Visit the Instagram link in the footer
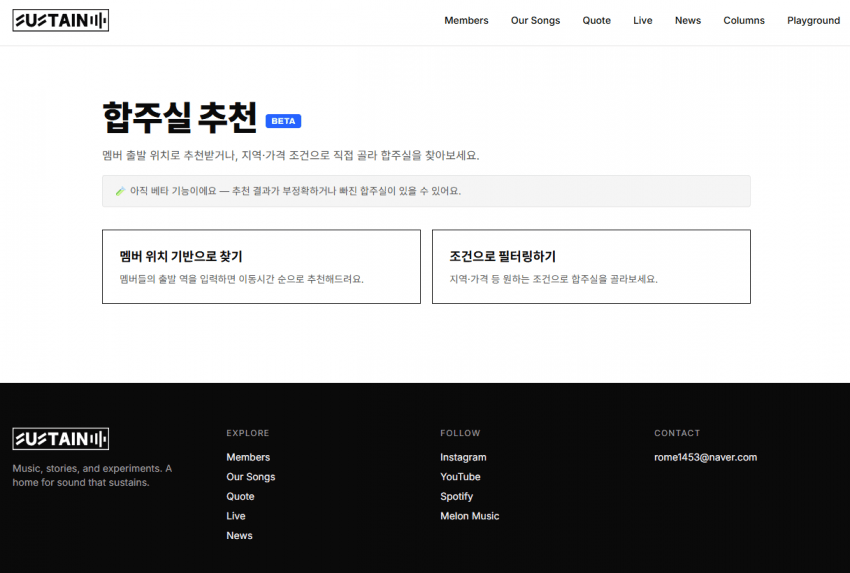 pos(463,457)
